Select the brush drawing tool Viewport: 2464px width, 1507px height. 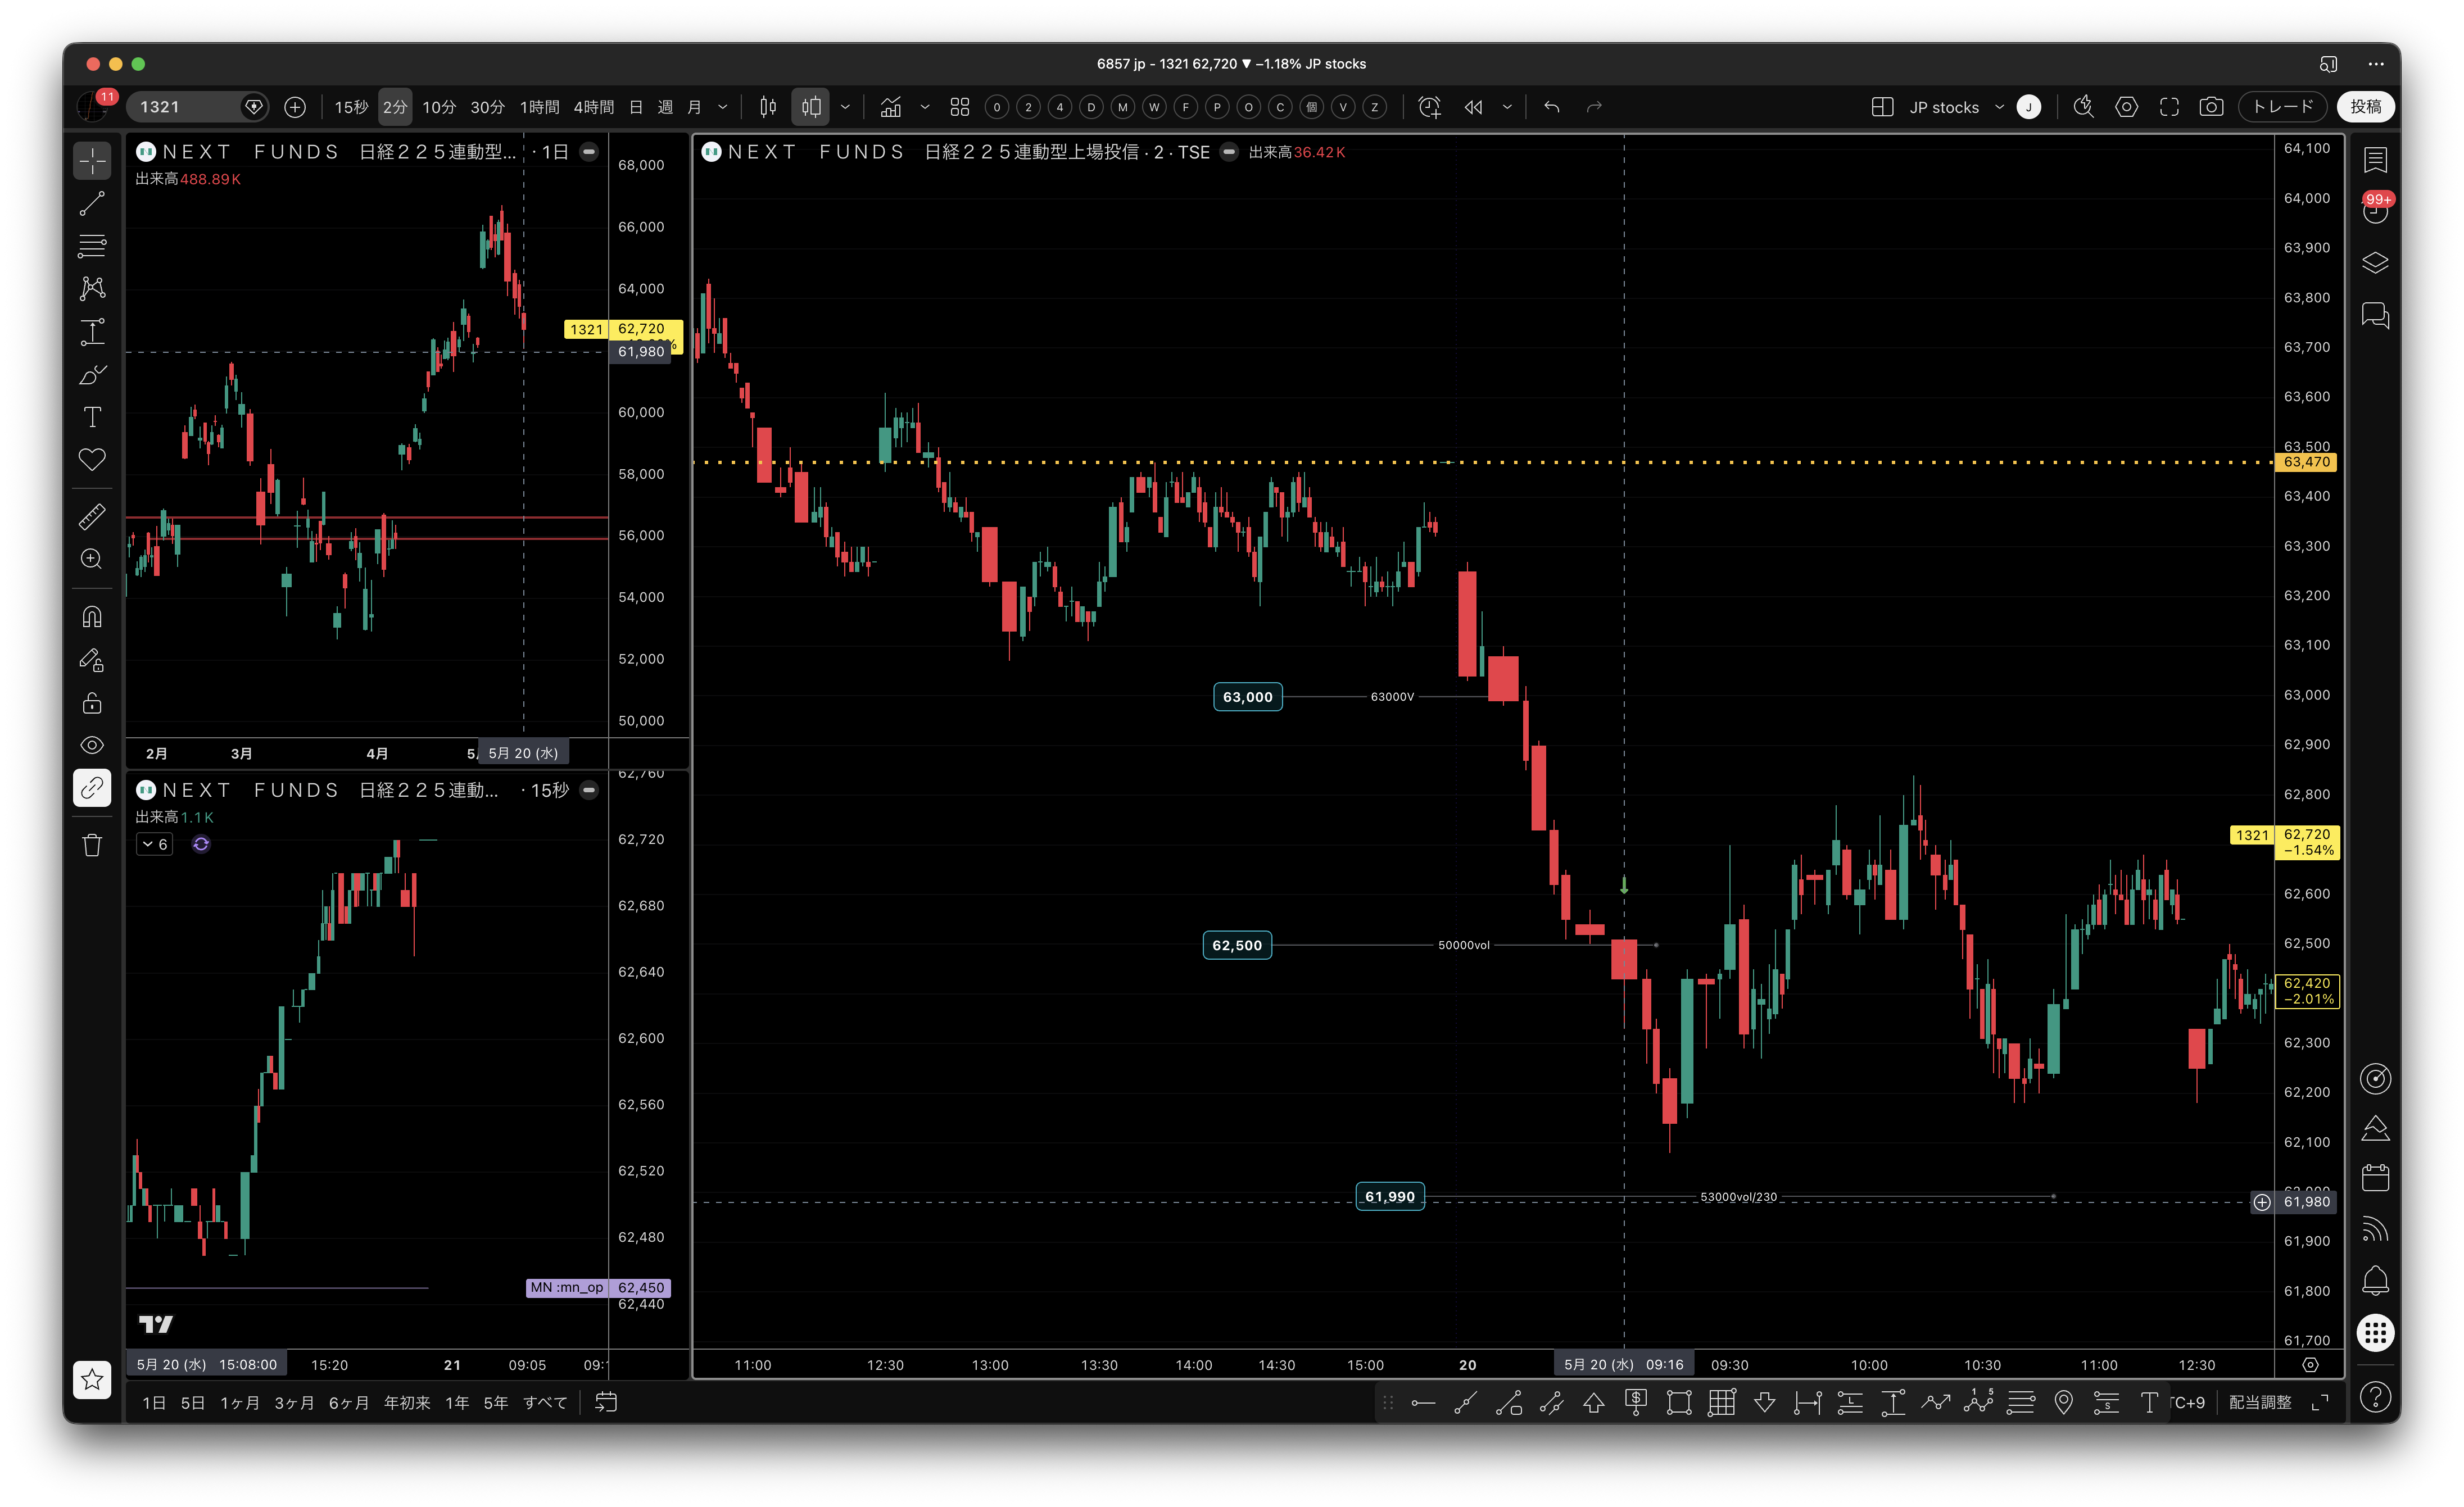click(92, 375)
